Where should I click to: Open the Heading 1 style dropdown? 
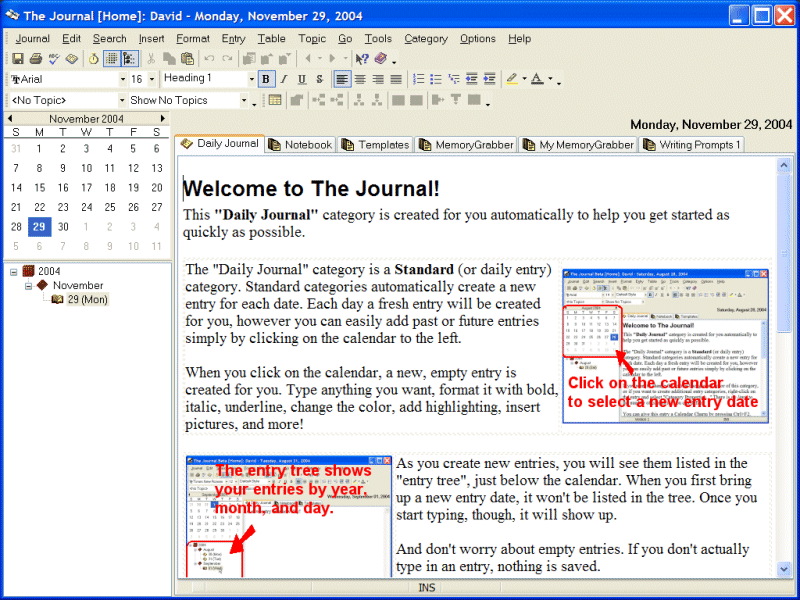[x=251, y=79]
